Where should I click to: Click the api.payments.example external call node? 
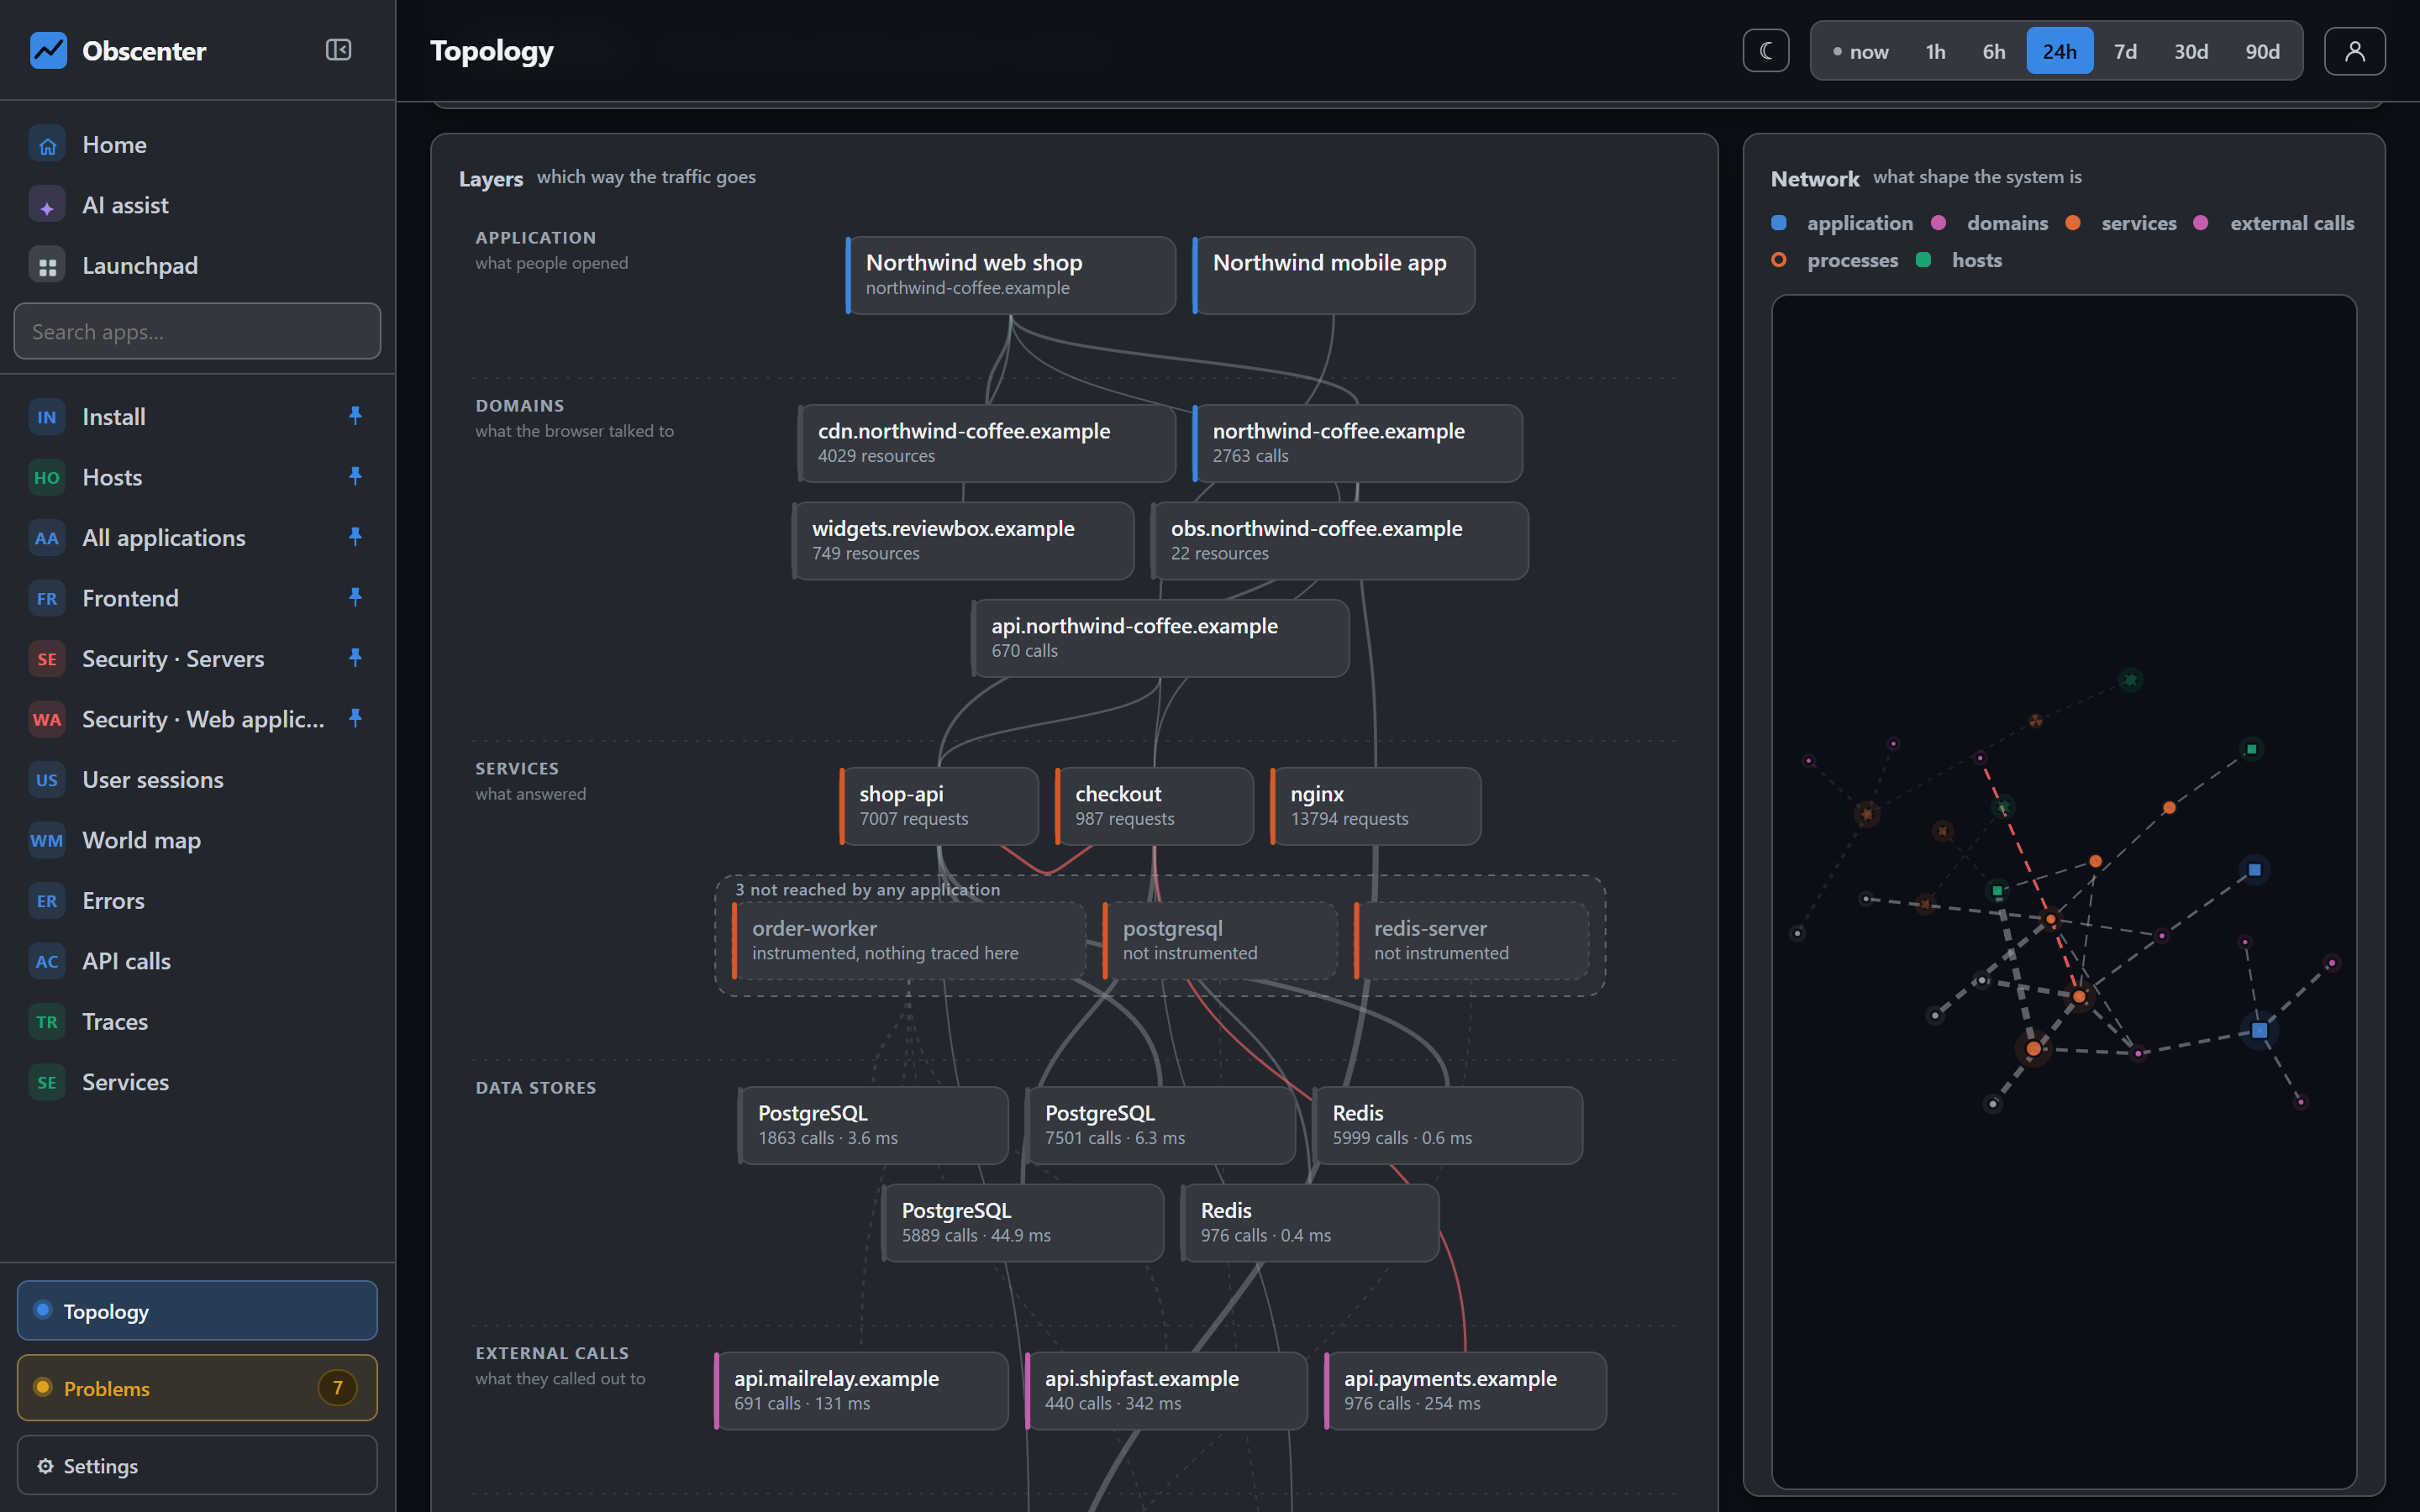pyautogui.click(x=1465, y=1391)
